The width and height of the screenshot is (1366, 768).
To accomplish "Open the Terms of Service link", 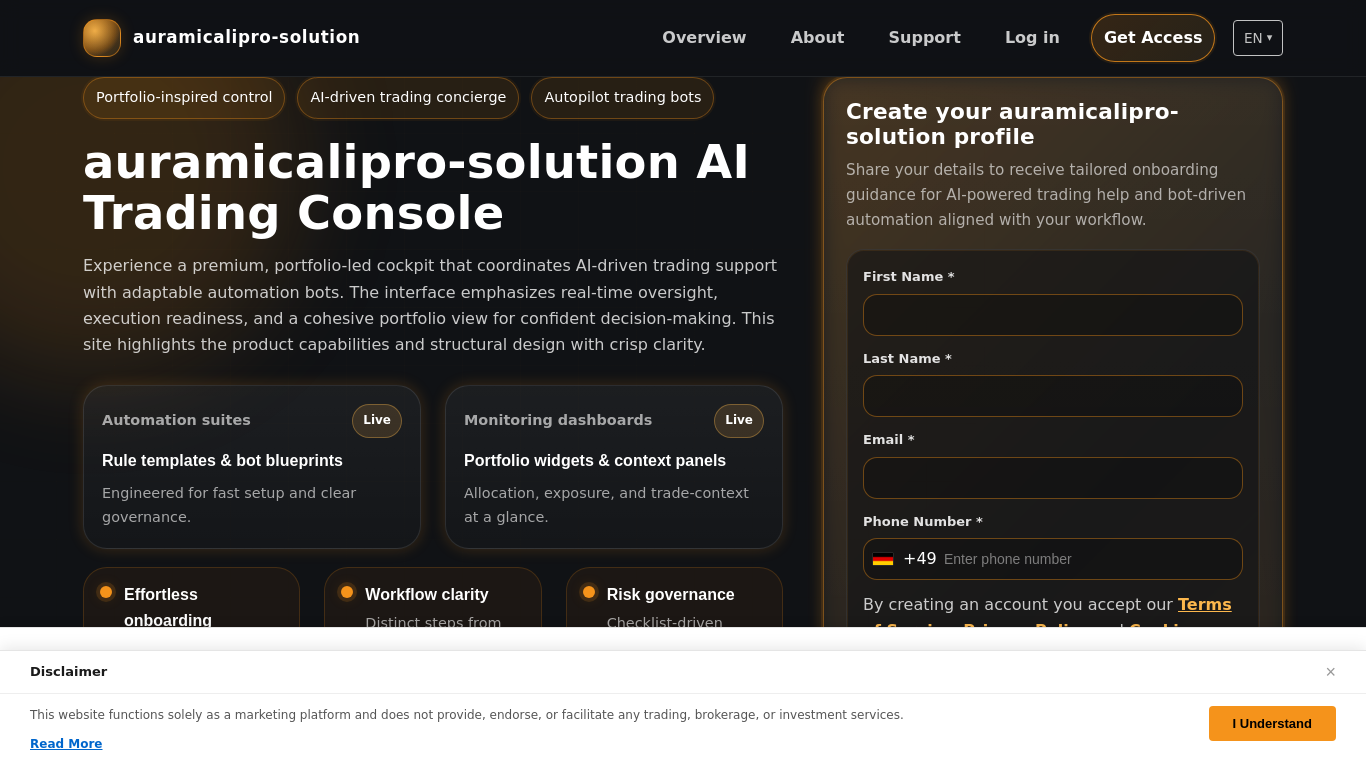I will tap(1204, 604).
